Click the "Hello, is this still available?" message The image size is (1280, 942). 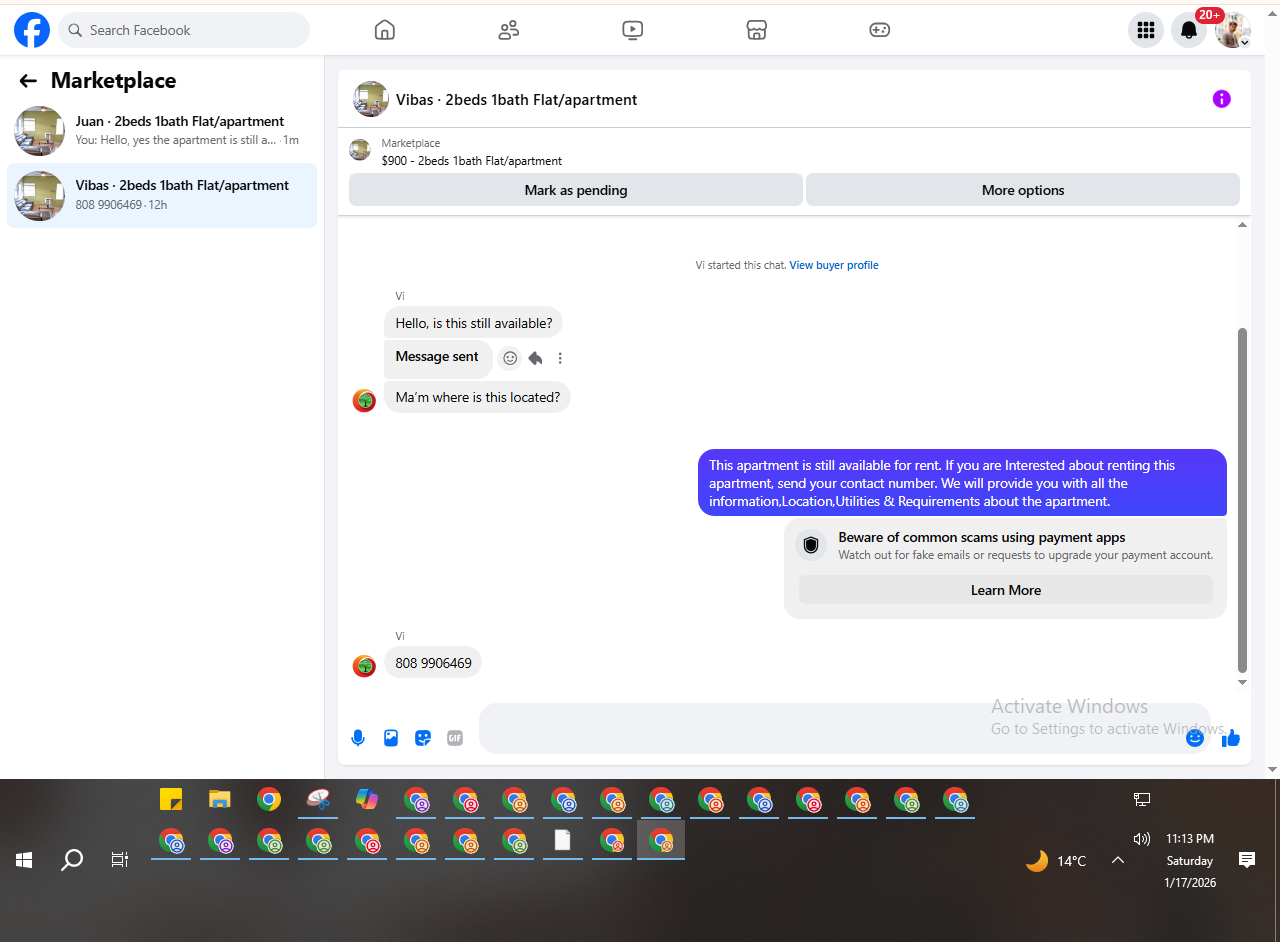pos(474,323)
